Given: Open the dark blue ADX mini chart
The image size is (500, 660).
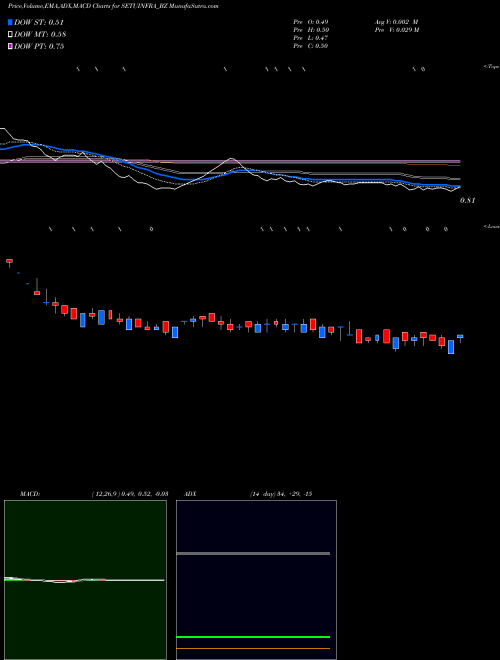Looking at the screenshot, I should [x=256, y=580].
